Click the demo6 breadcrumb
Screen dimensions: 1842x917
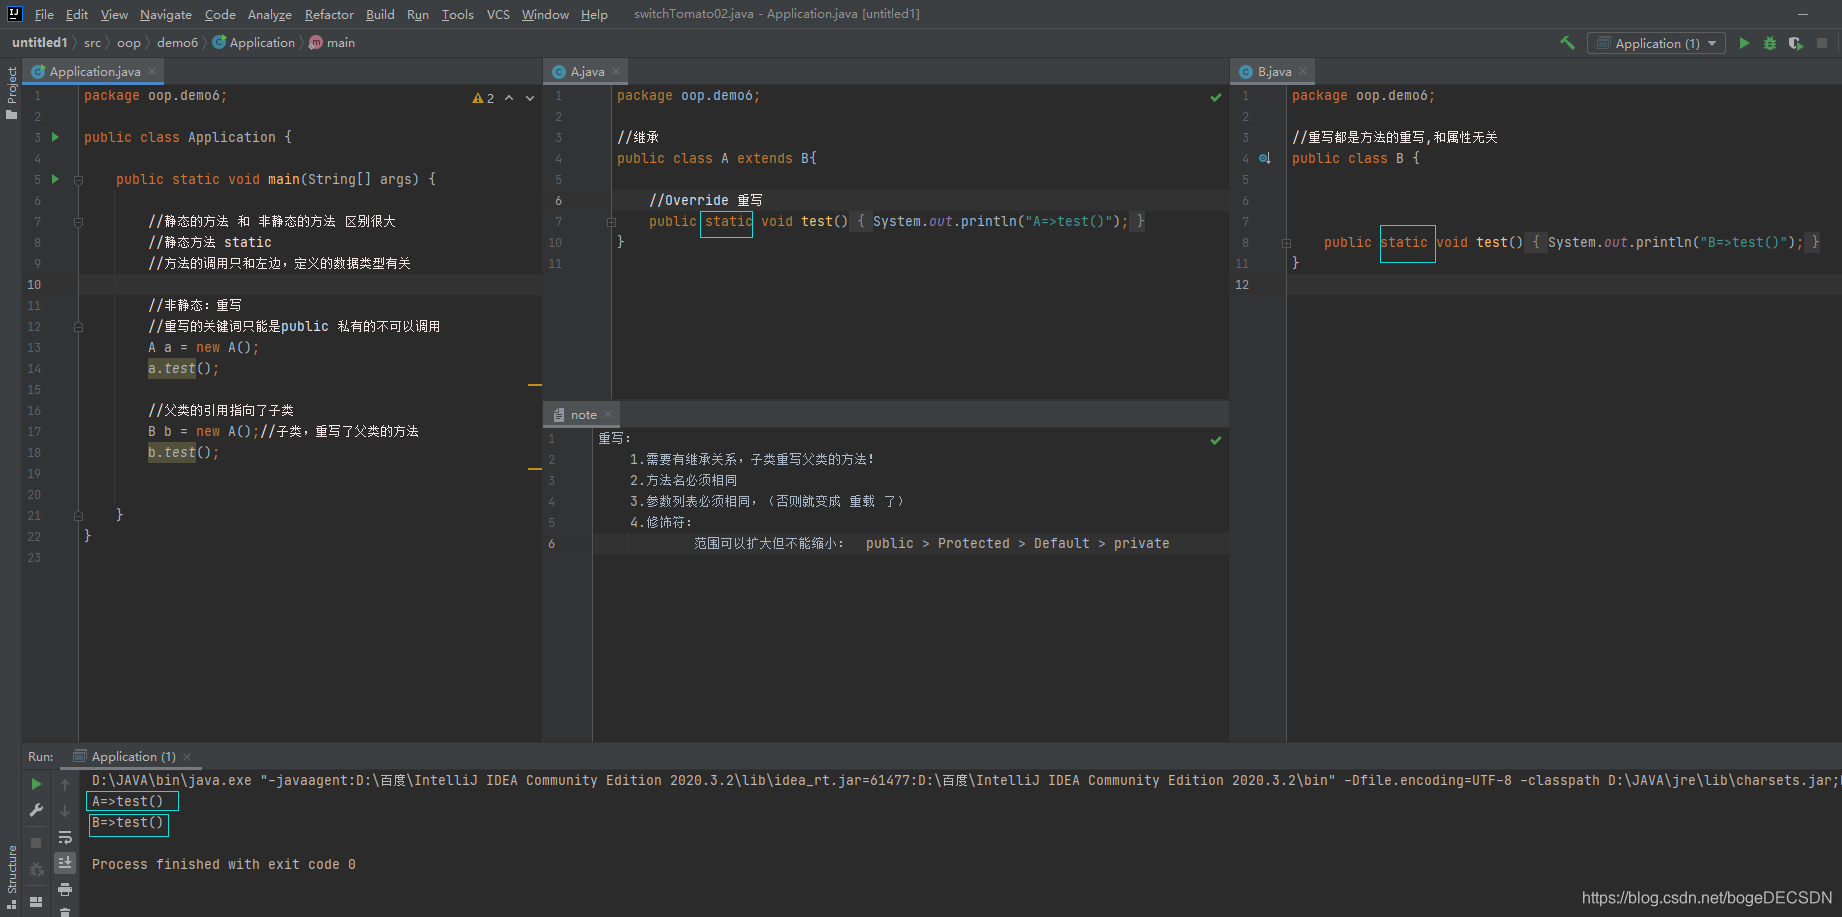[177, 42]
